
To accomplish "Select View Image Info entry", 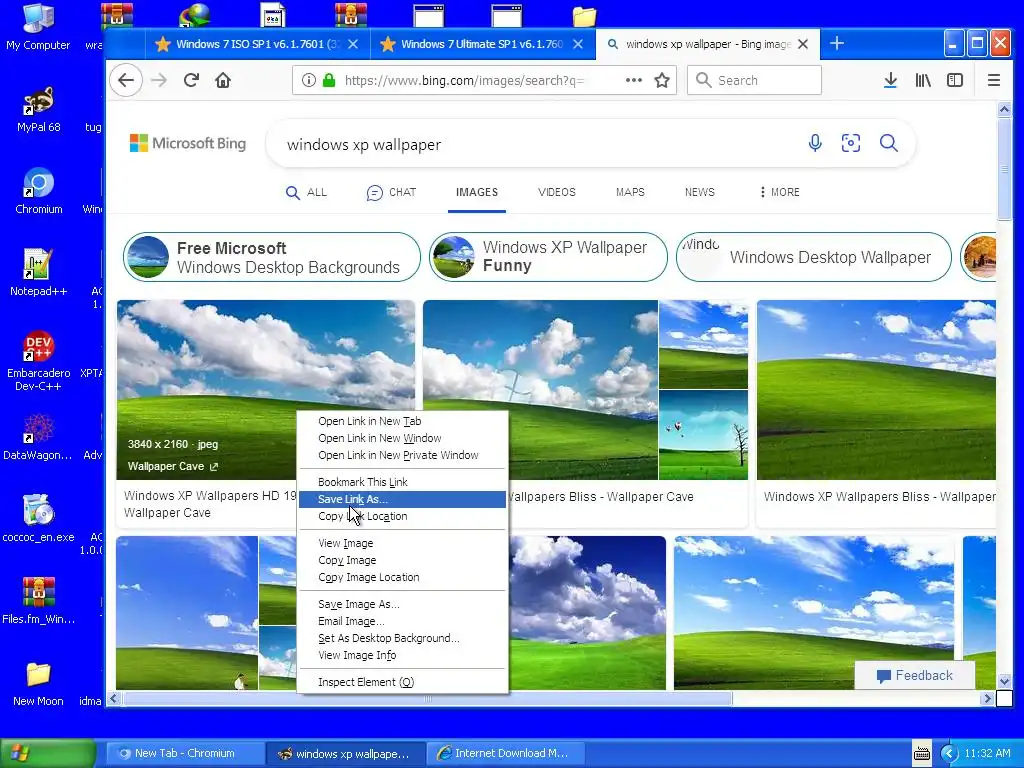I will [x=402, y=655].
